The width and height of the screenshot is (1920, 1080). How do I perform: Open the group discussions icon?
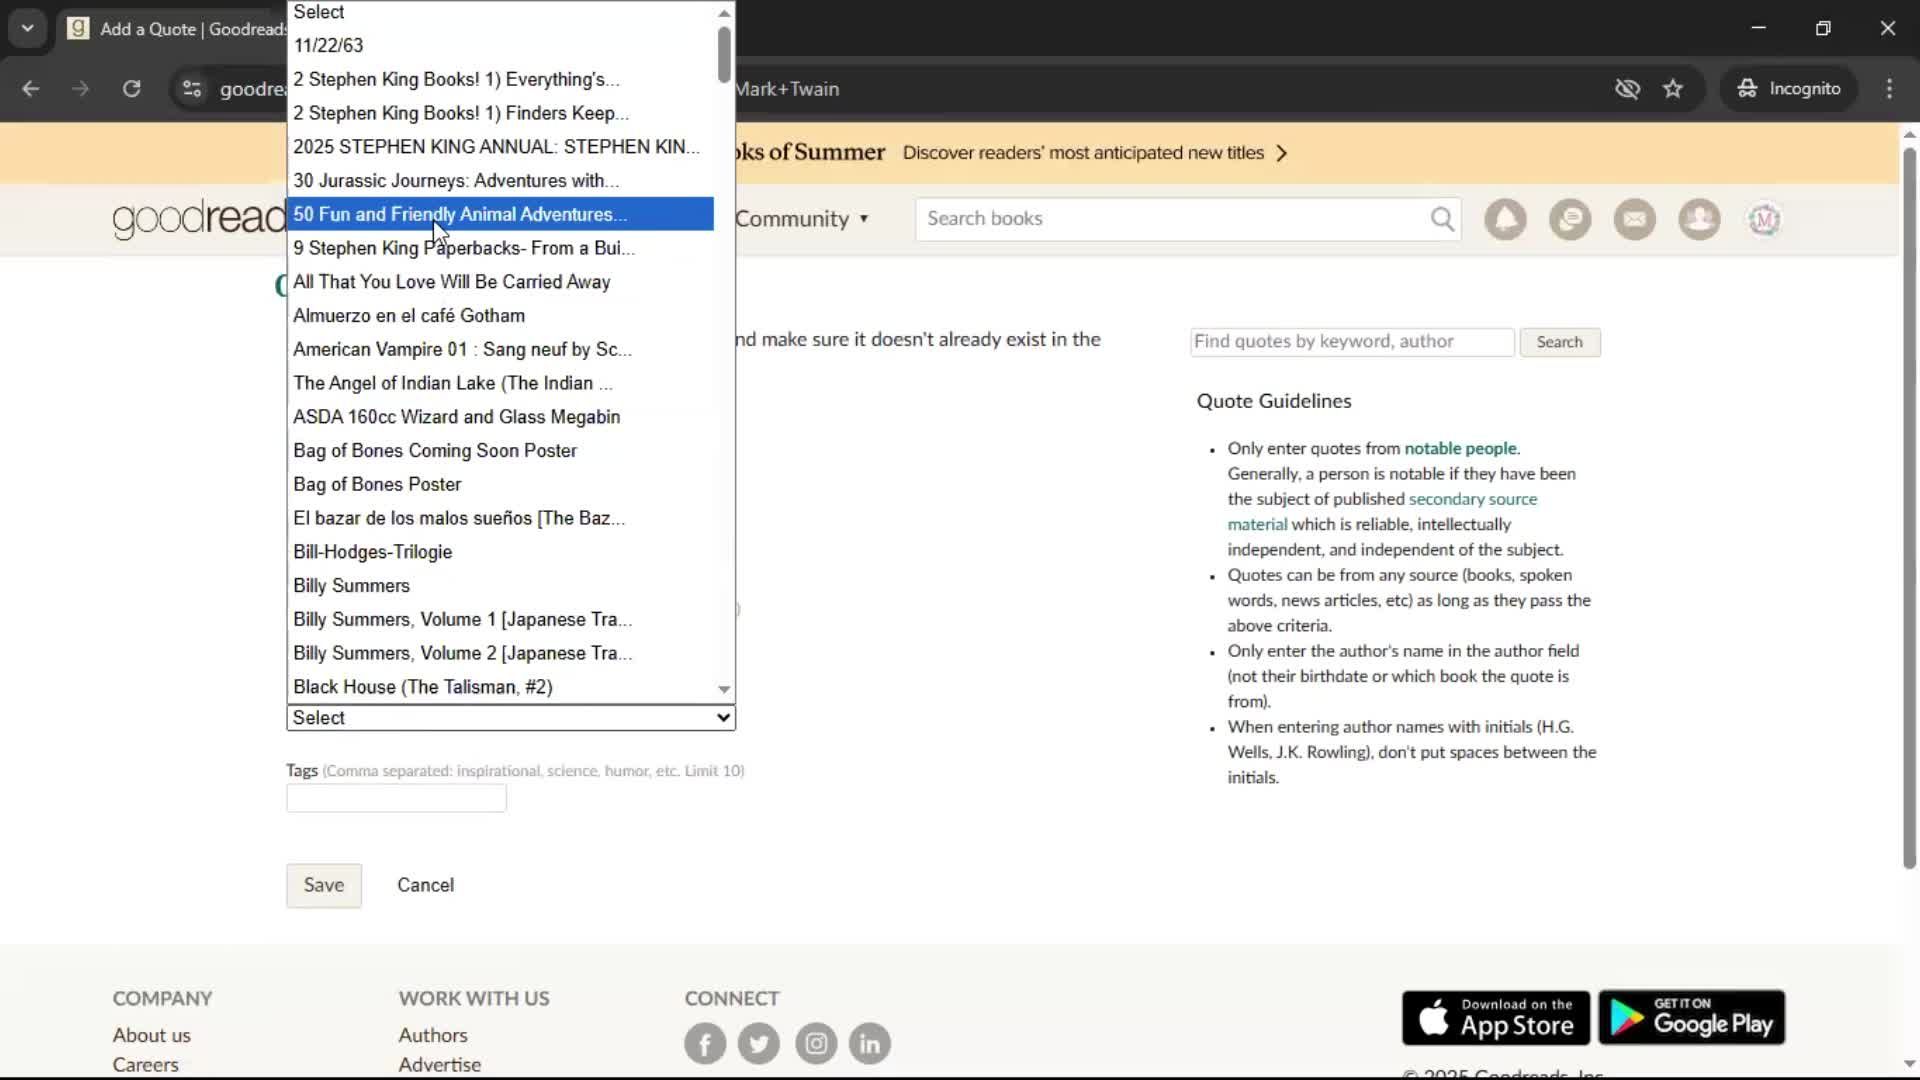(1570, 219)
